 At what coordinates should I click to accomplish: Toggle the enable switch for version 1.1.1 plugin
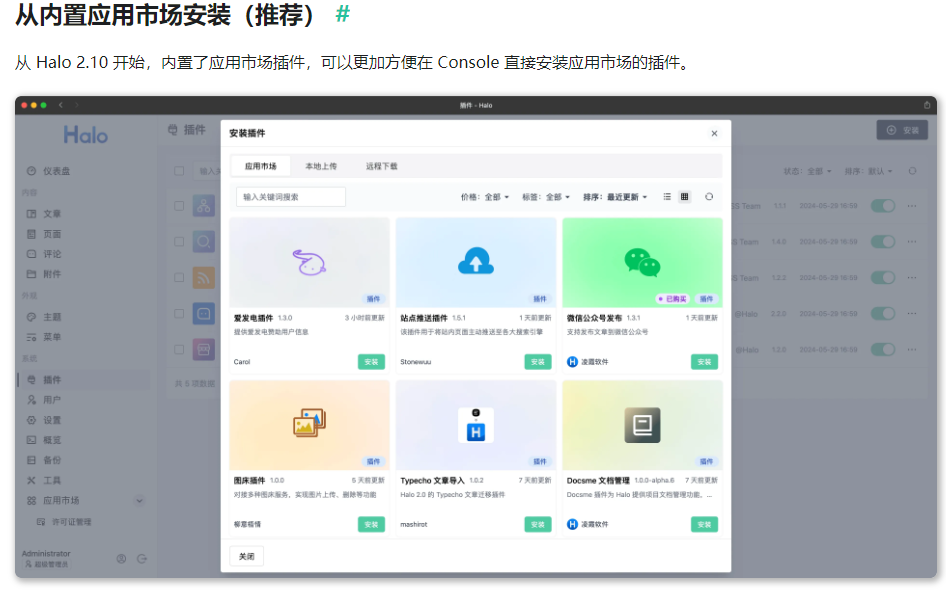point(883,206)
